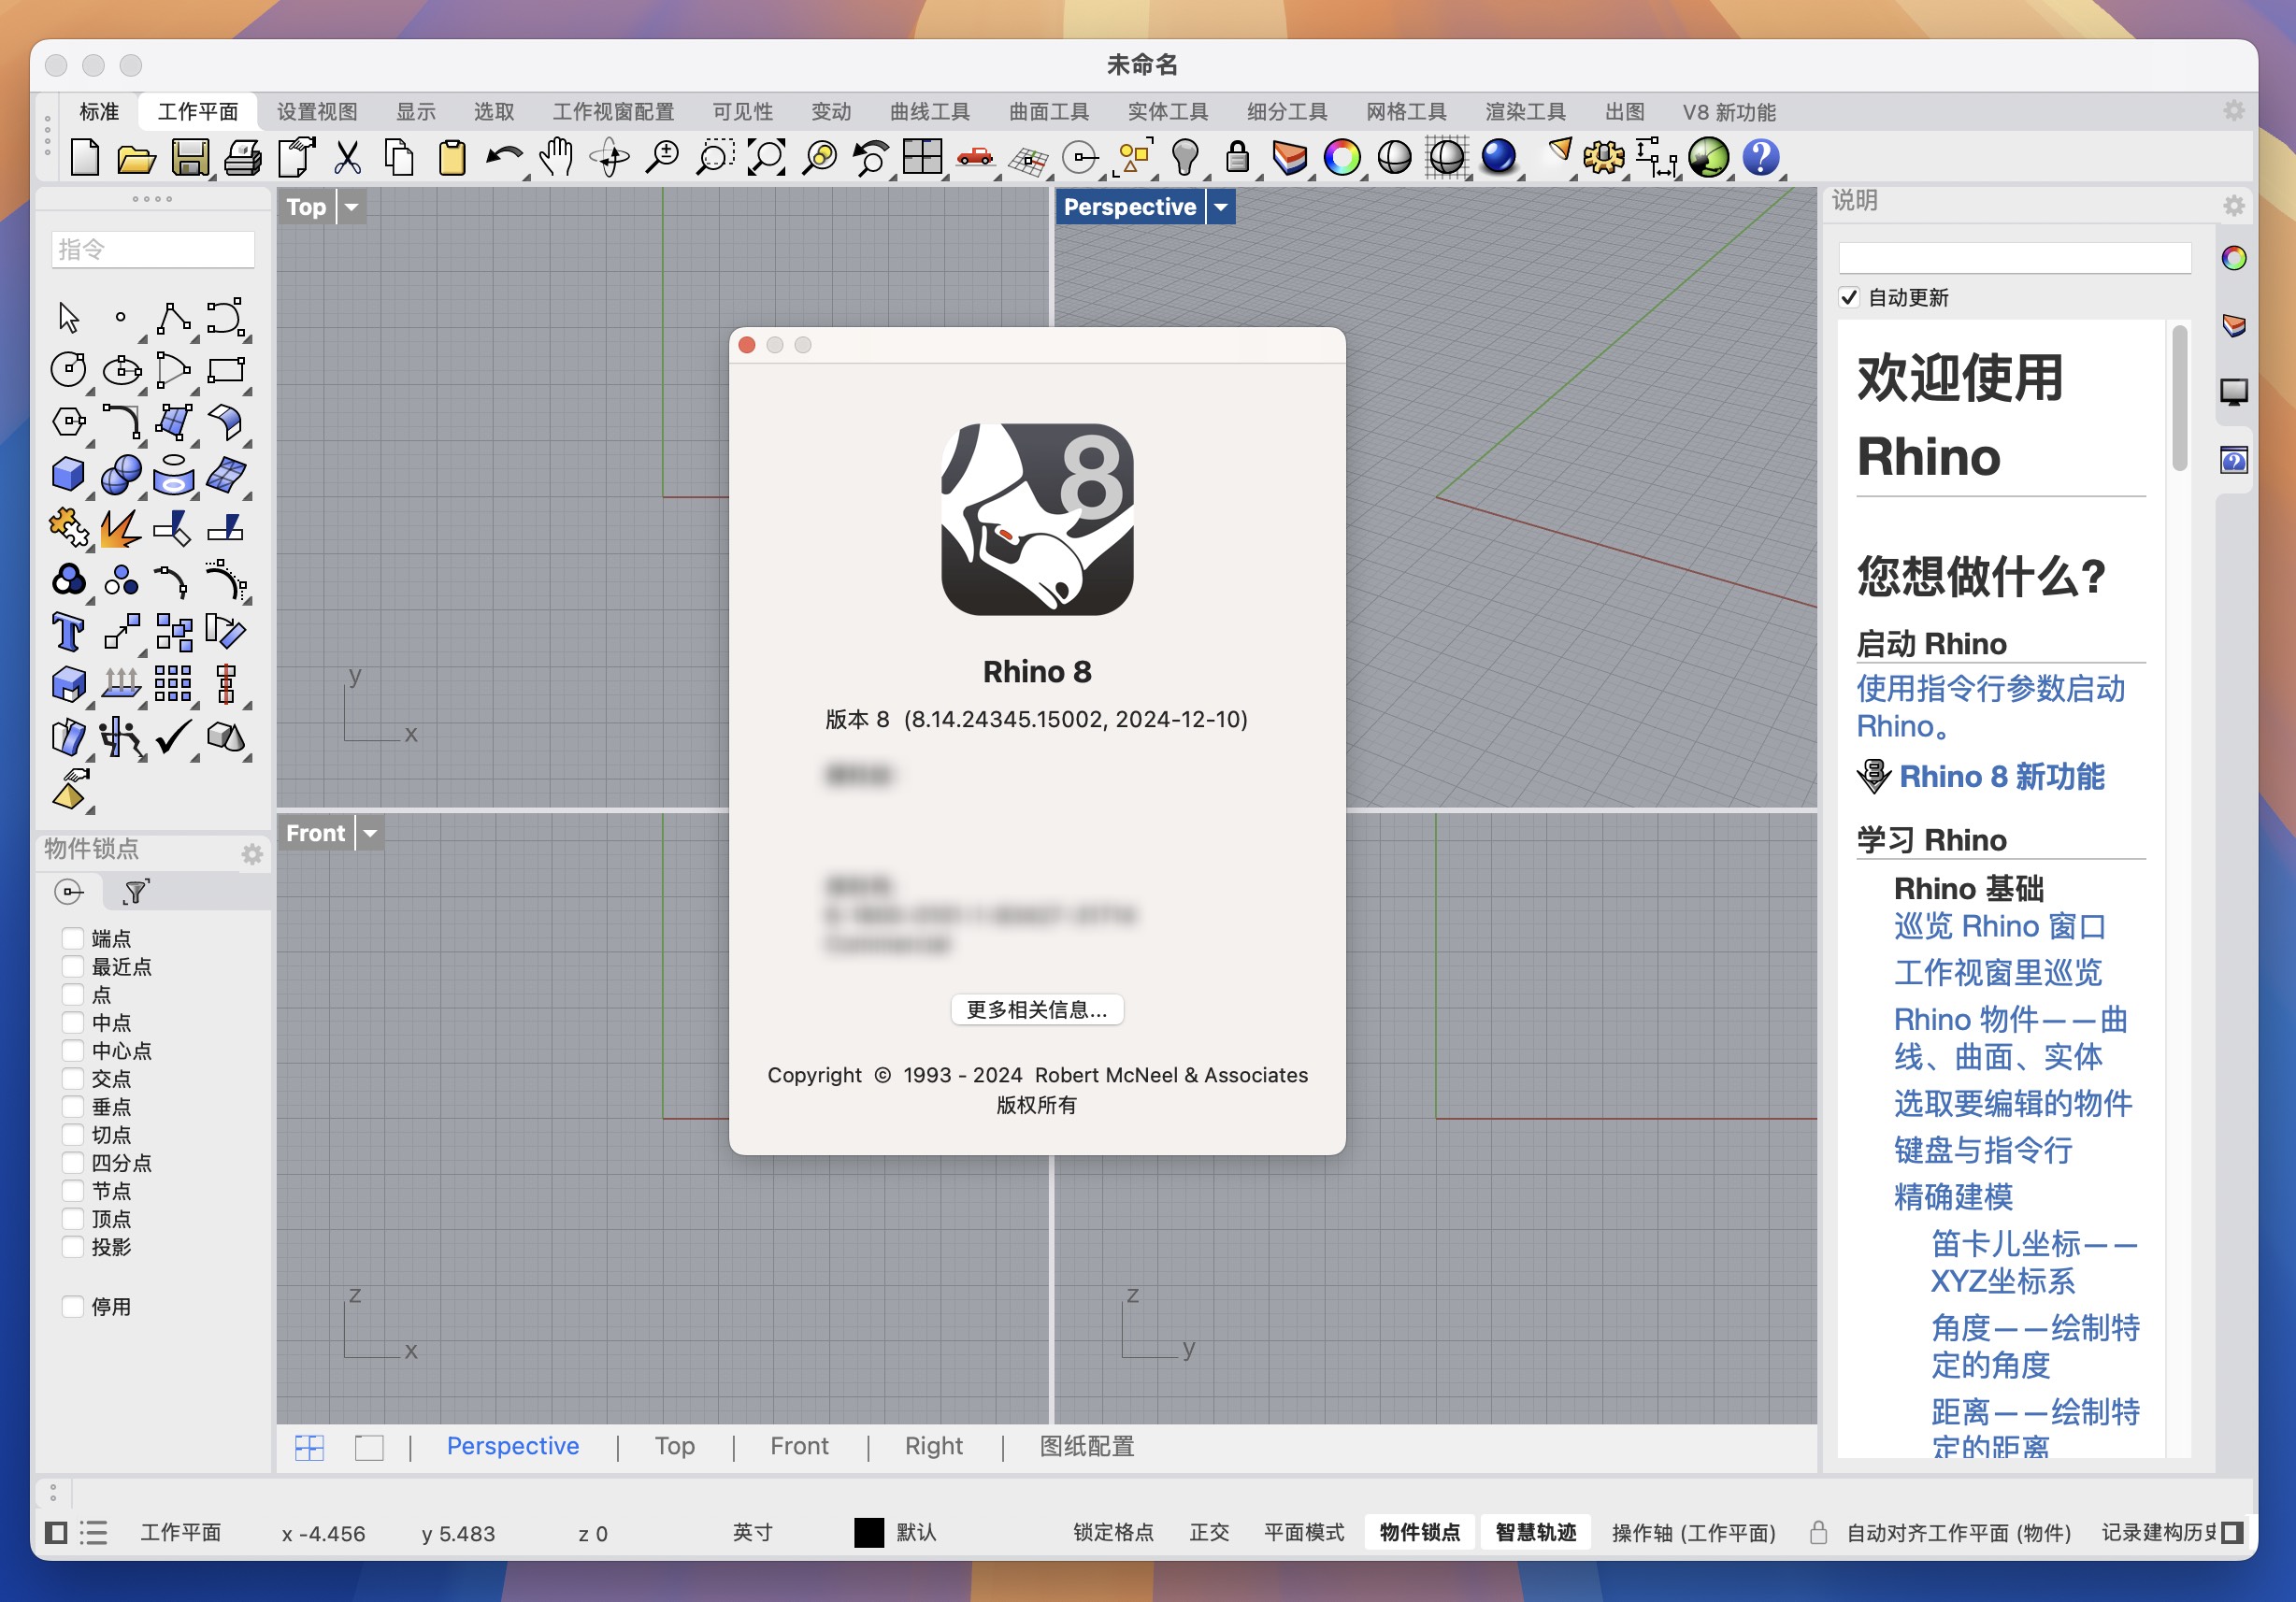2296x1602 pixels.
Task: Open the Perspective viewport dropdown
Action: (1221, 207)
